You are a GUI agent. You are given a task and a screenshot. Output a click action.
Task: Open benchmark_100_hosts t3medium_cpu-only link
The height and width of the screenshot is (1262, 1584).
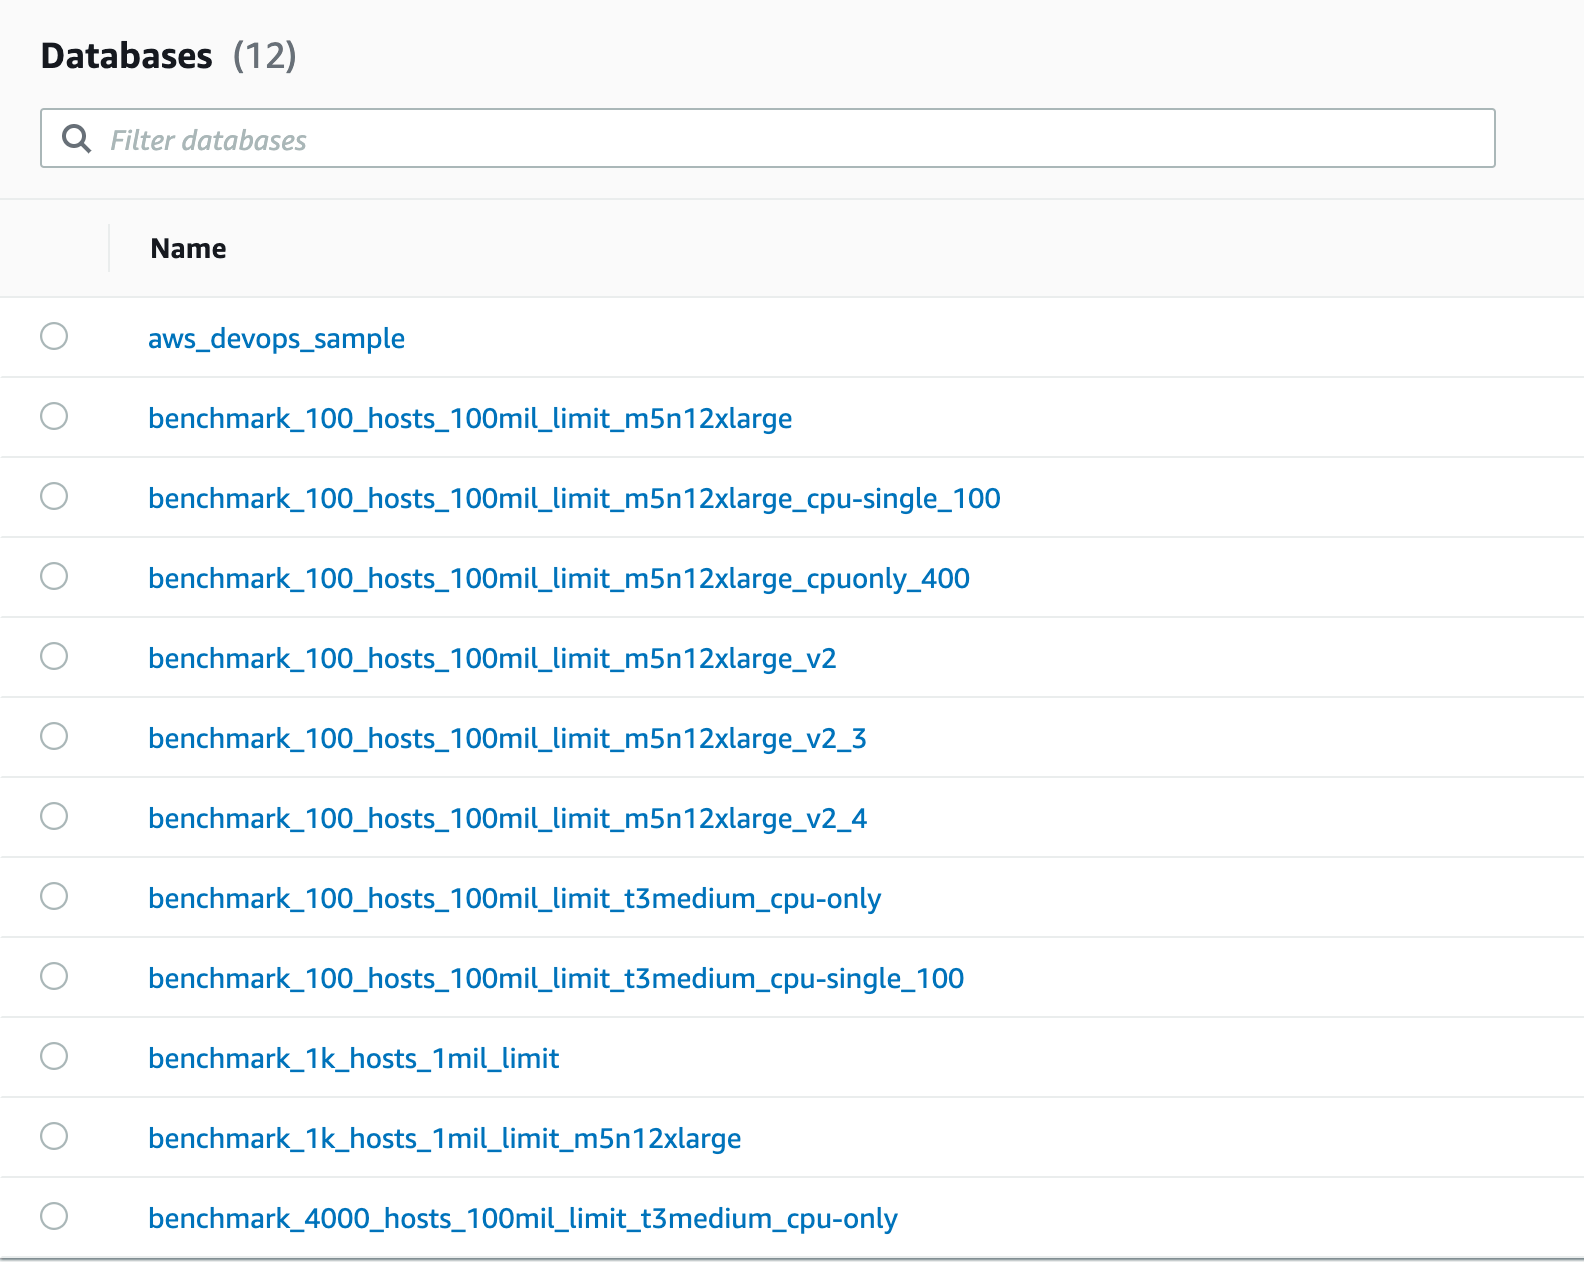pos(514,898)
